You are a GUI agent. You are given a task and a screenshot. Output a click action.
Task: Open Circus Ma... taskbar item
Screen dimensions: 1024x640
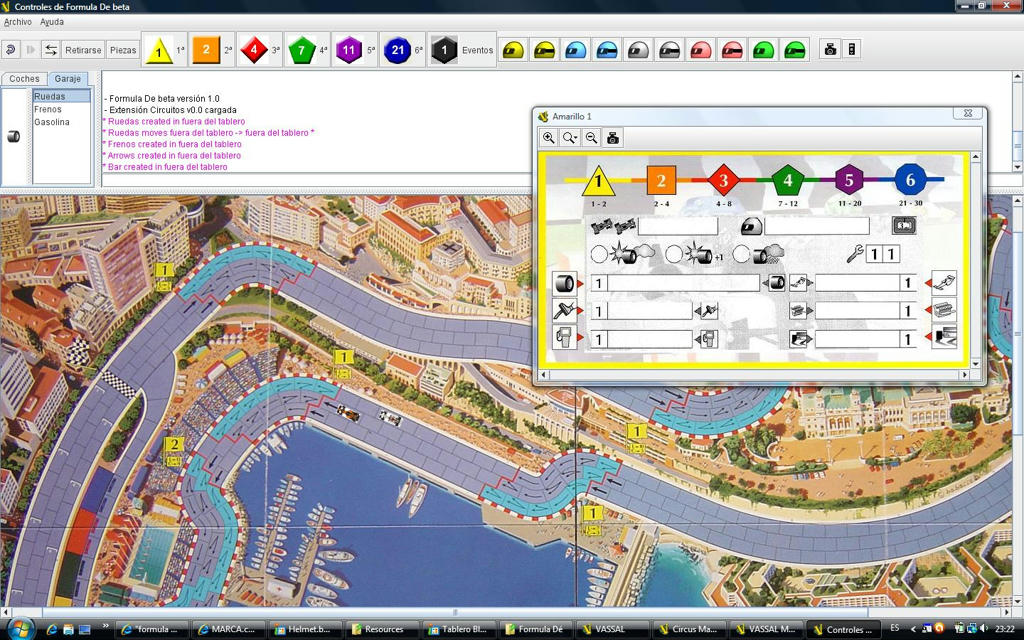click(688, 630)
